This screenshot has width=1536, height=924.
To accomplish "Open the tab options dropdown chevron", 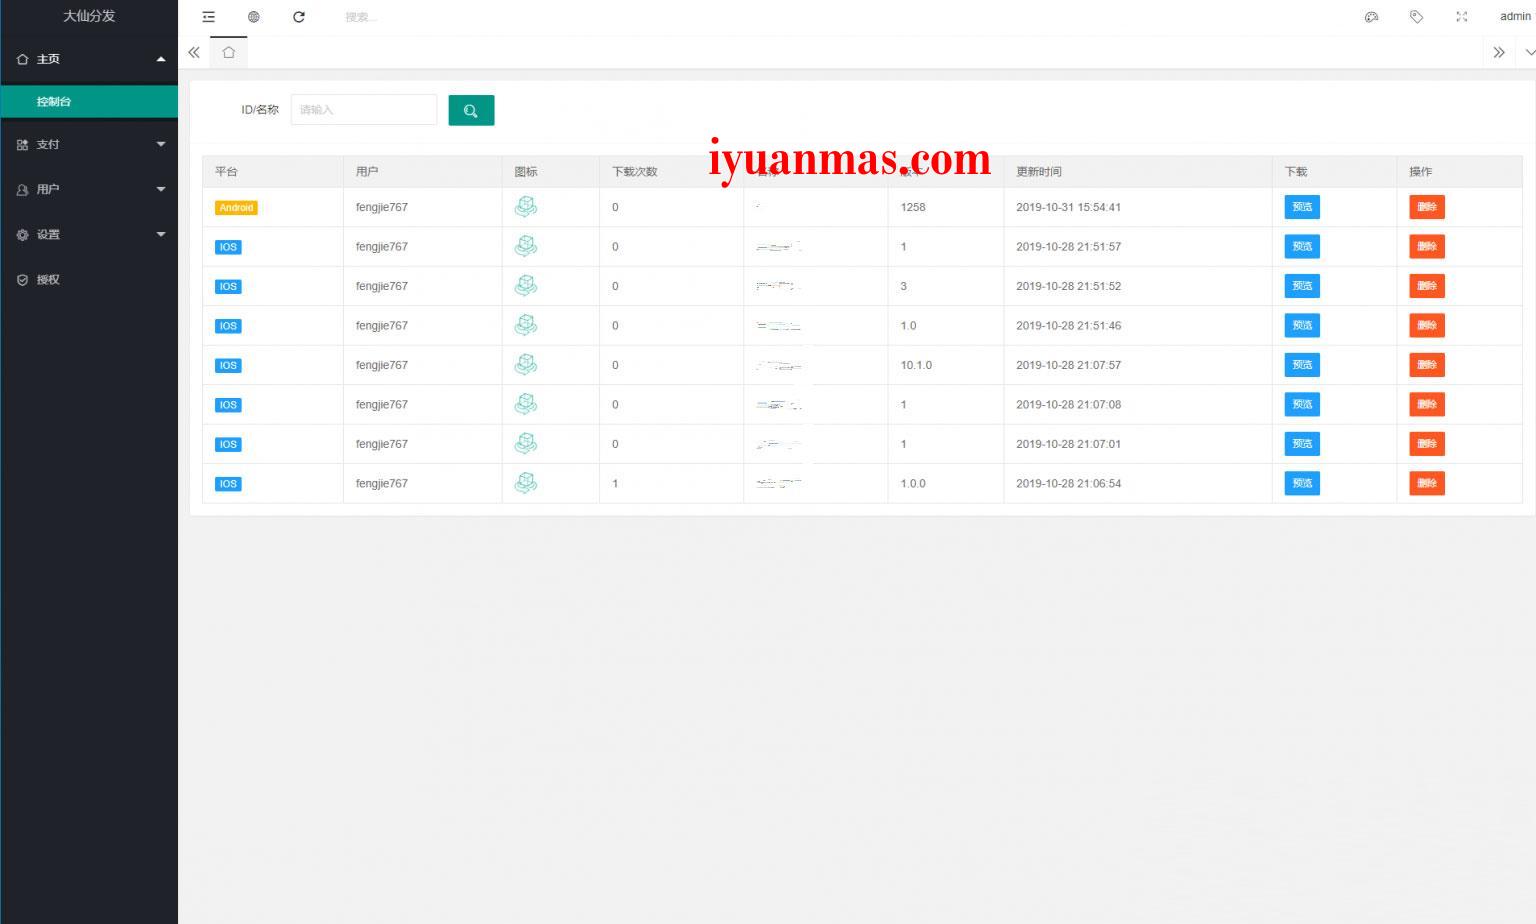I will 1530,52.
